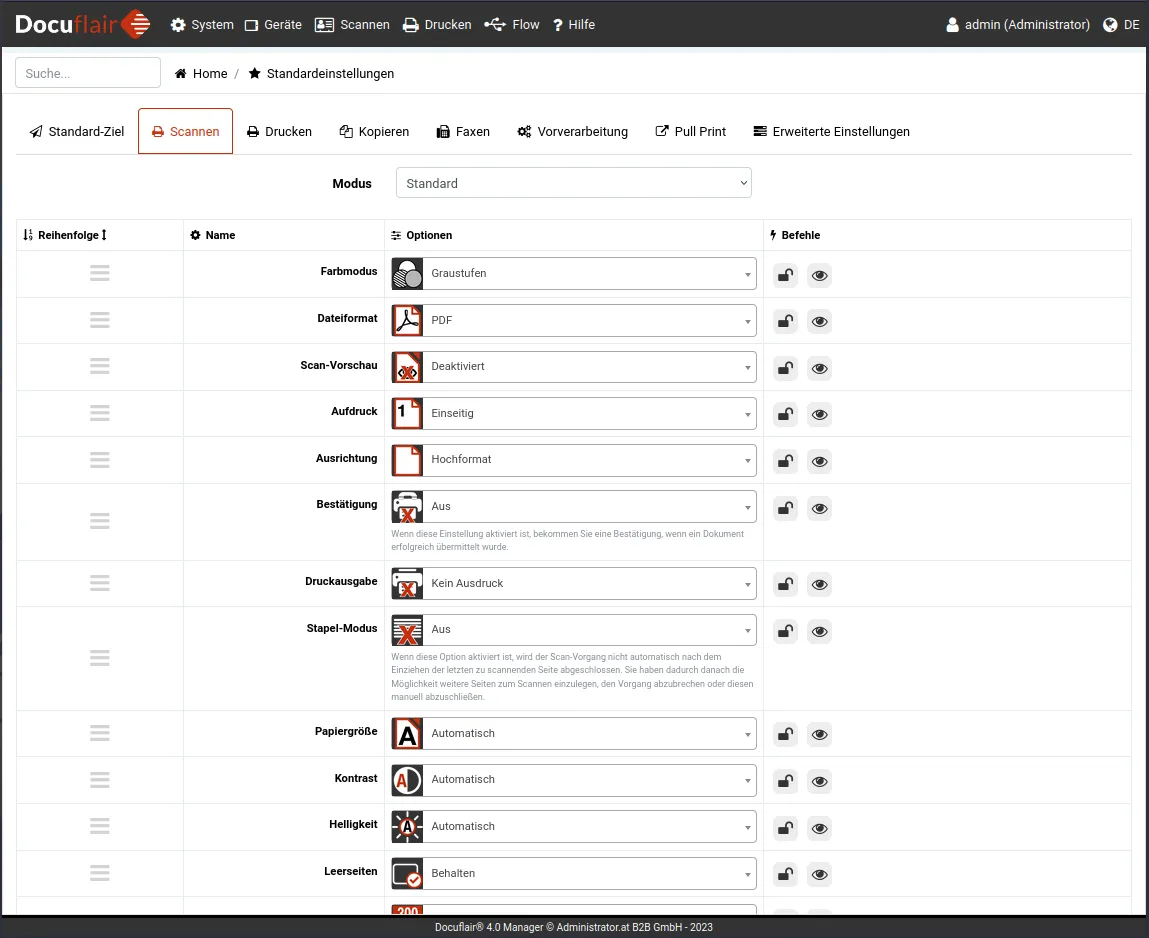Toggle visibility eye for Farbmodus

819,276
